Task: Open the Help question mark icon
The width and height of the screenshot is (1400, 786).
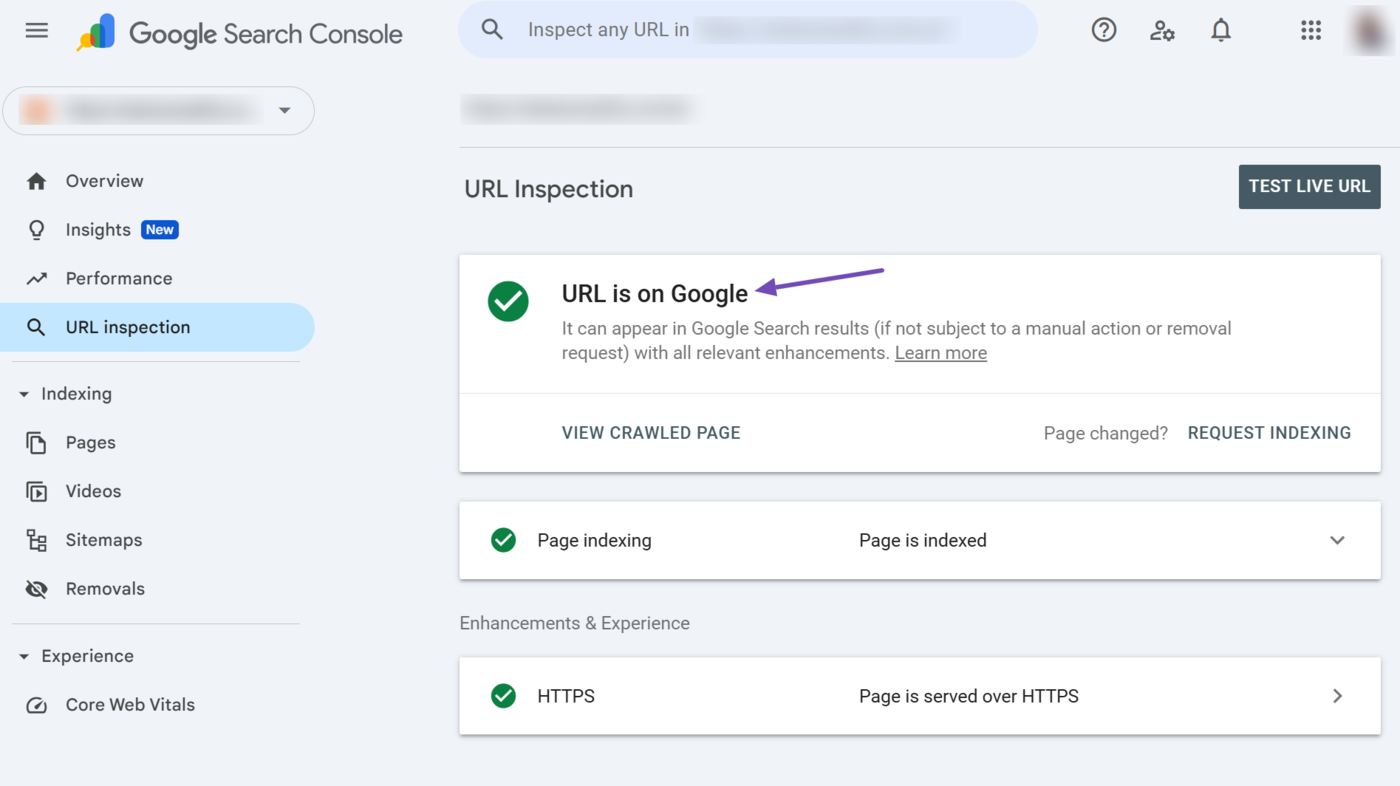Action: coord(1104,30)
